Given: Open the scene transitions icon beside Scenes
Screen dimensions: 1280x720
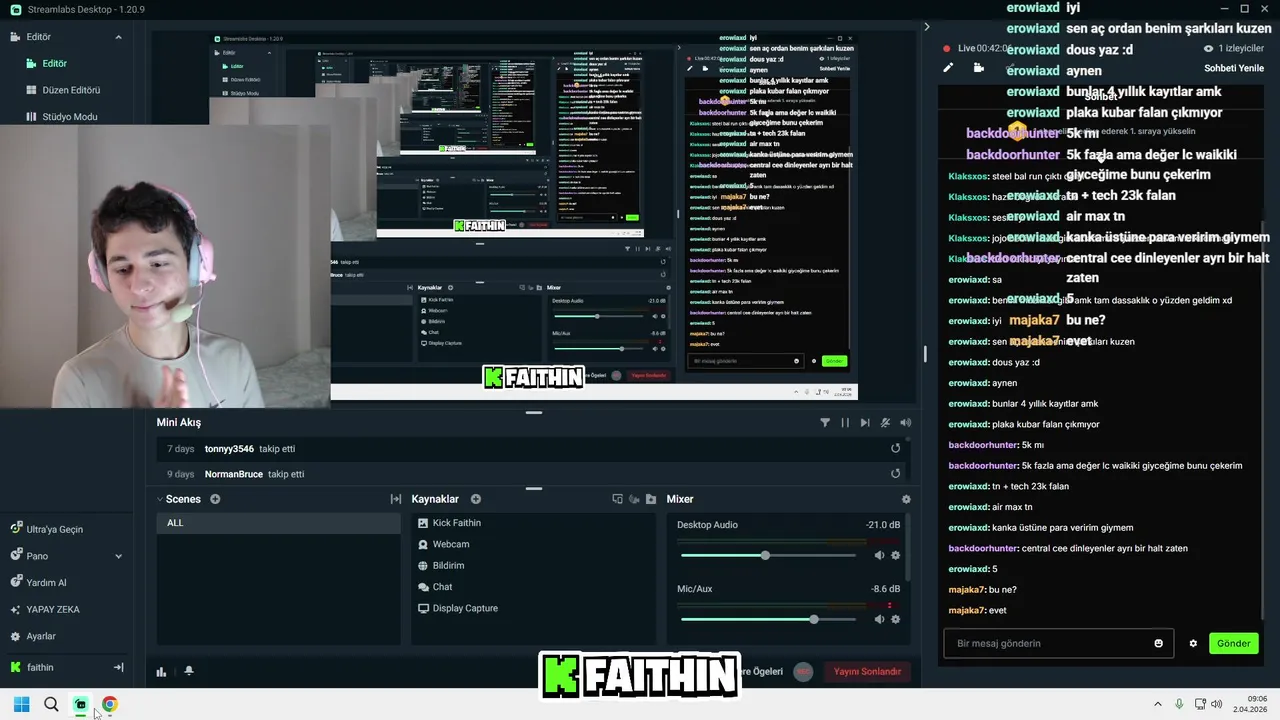Looking at the screenshot, I should coord(396,499).
